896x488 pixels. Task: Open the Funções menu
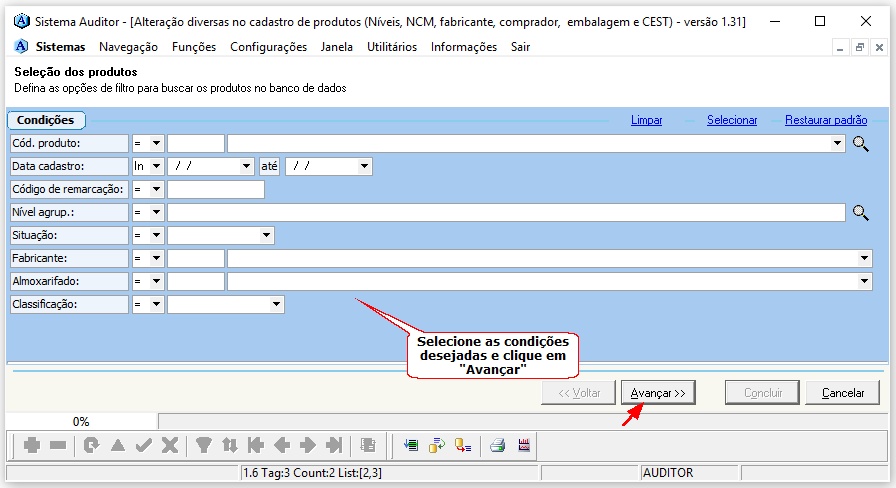click(x=194, y=47)
